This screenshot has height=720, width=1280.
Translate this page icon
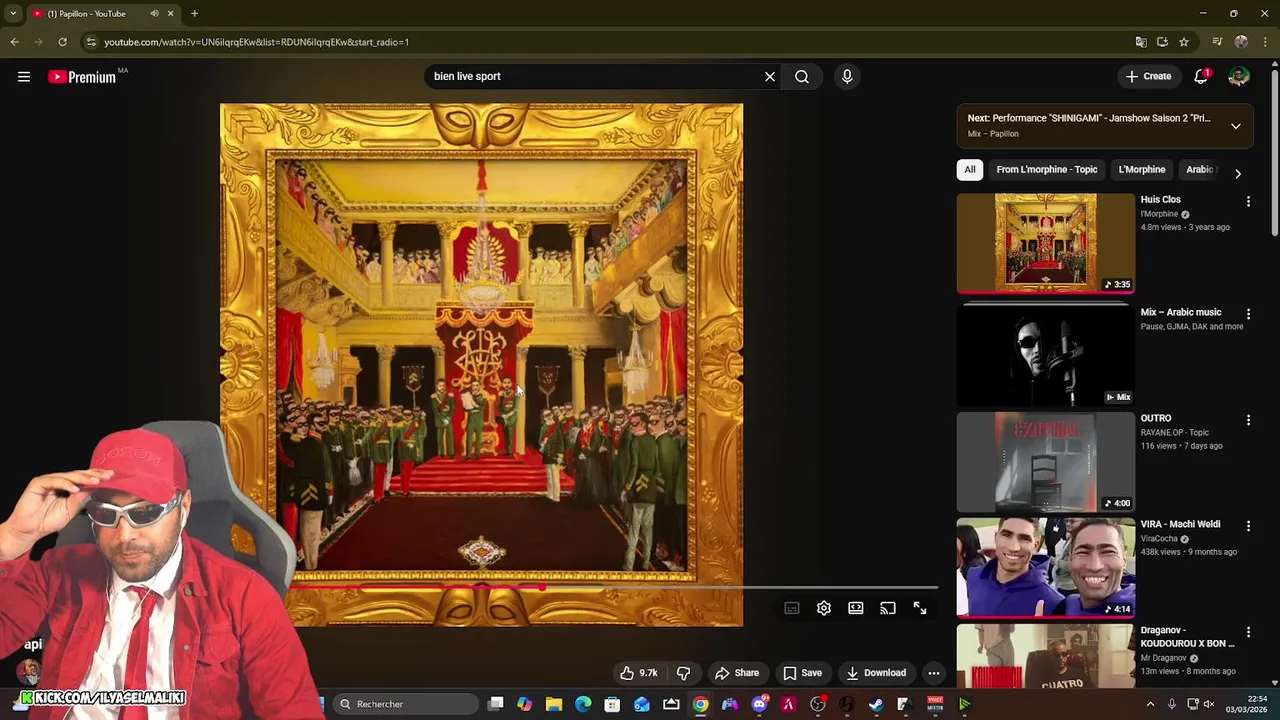tap(1141, 42)
